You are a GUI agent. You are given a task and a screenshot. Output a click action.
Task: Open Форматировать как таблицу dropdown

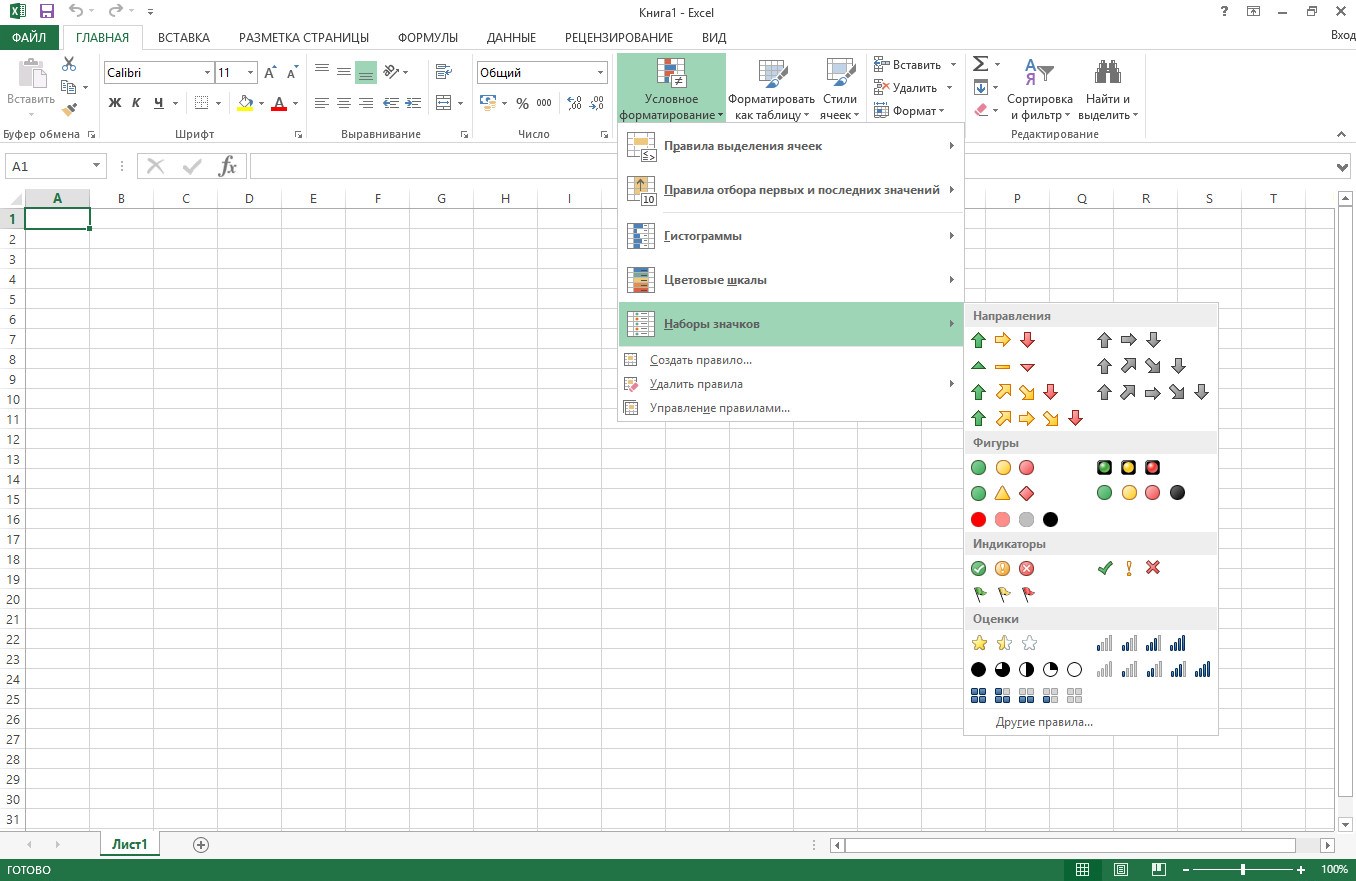pyautogui.click(x=771, y=90)
